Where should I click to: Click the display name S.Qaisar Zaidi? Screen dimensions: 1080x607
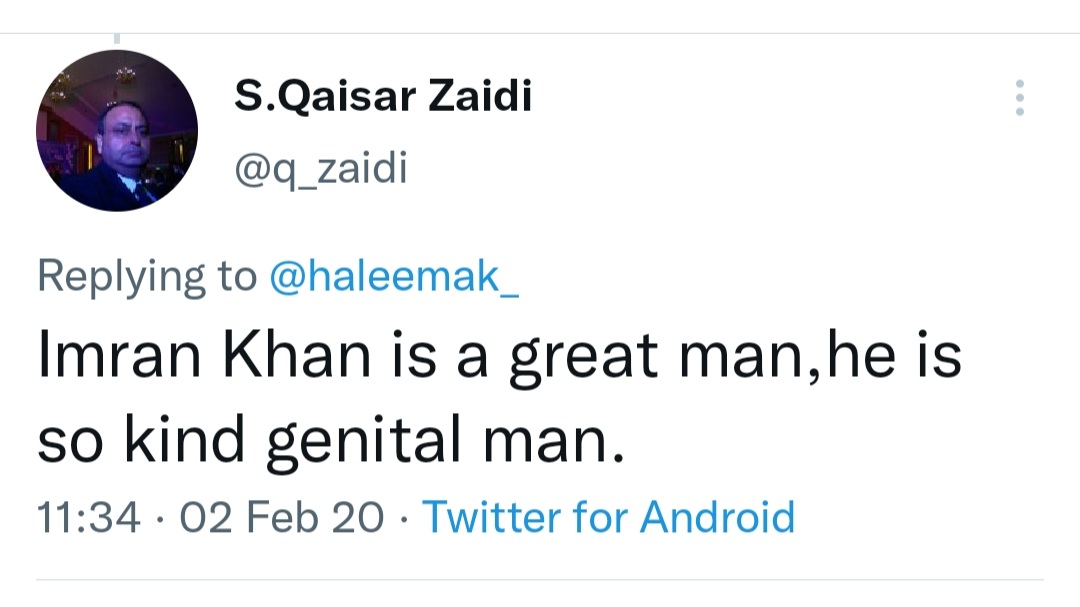click(383, 96)
